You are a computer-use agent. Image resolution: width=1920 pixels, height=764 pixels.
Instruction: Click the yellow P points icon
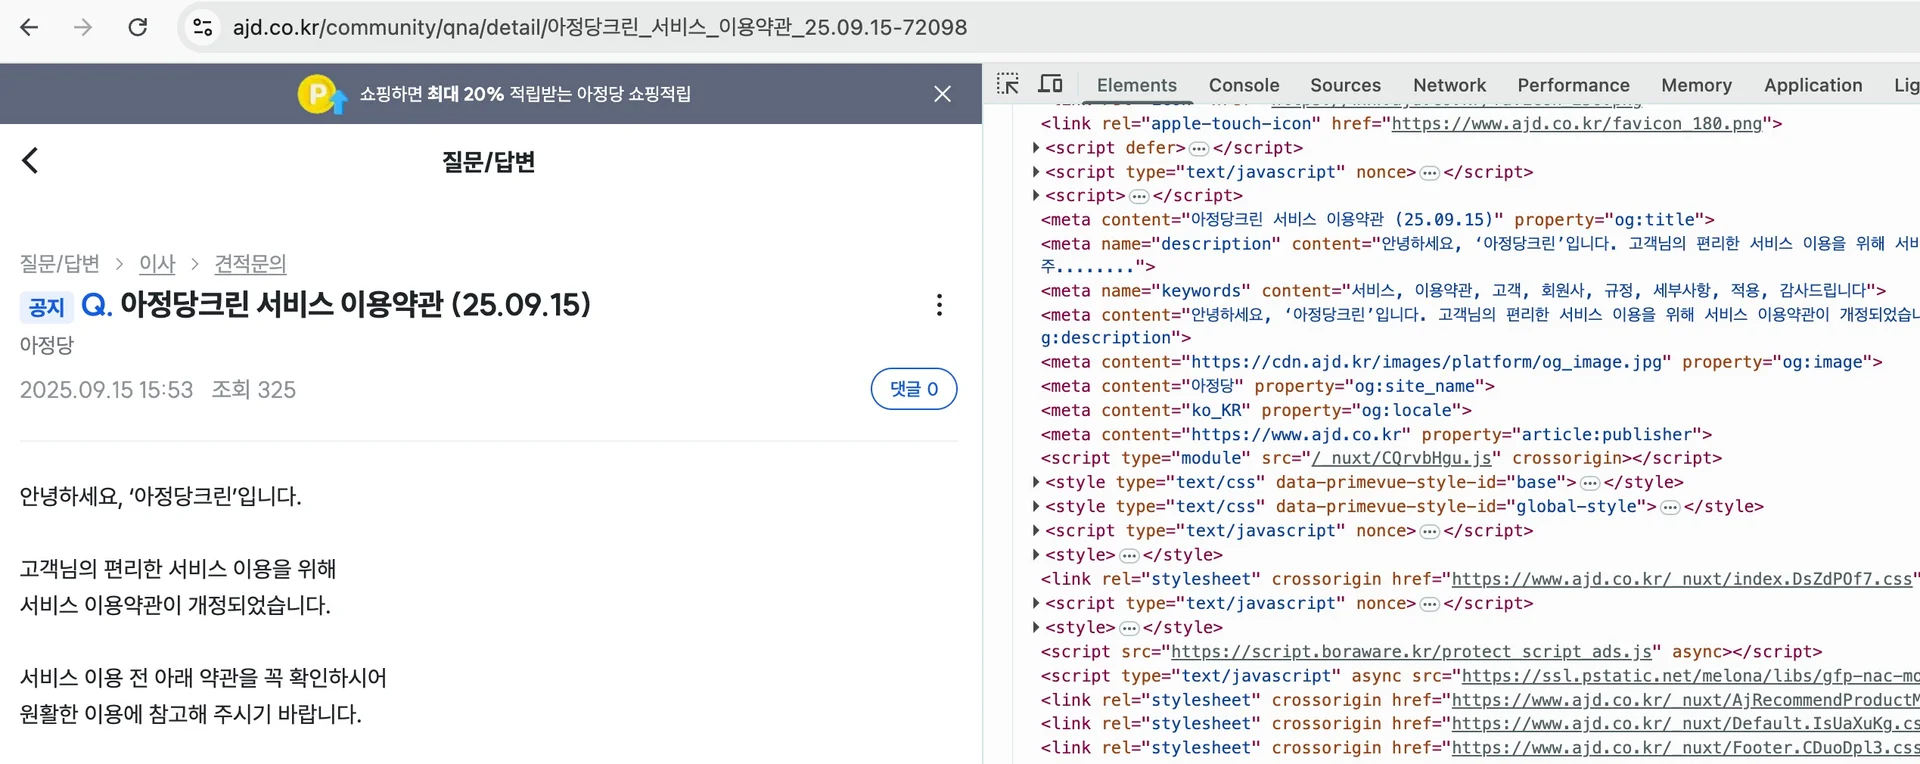coord(319,94)
